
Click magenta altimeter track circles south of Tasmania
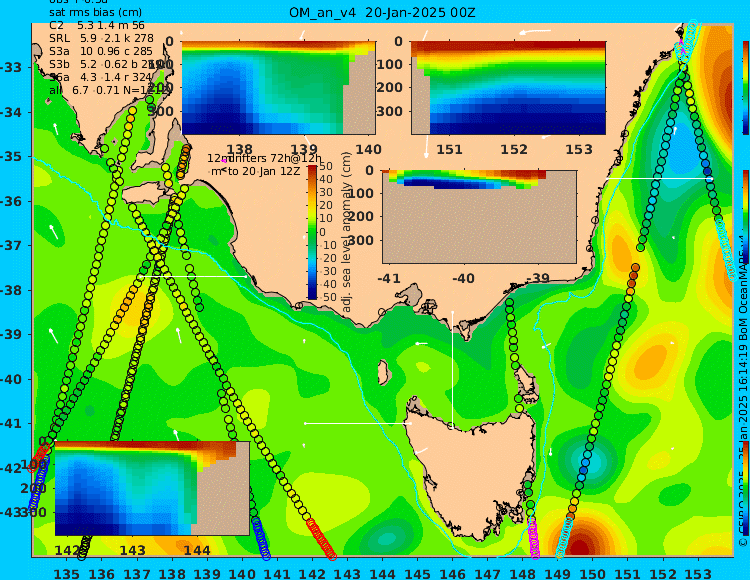click(x=533, y=538)
